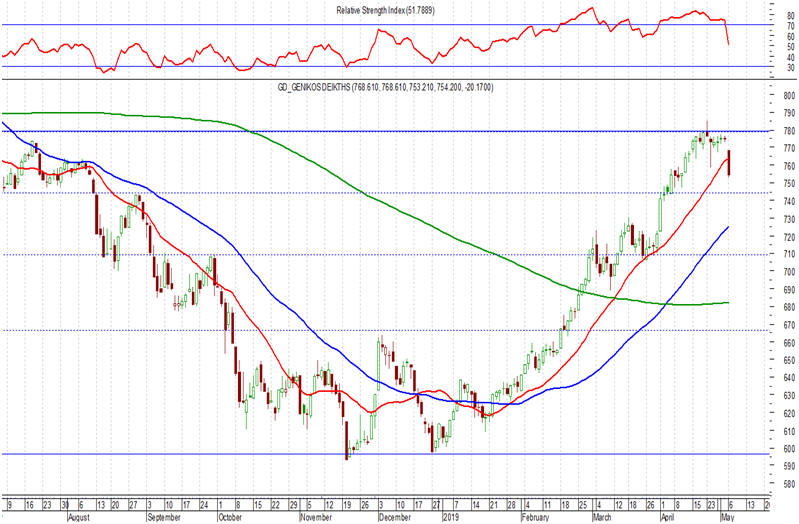Click the 710 price axis label

coord(790,254)
